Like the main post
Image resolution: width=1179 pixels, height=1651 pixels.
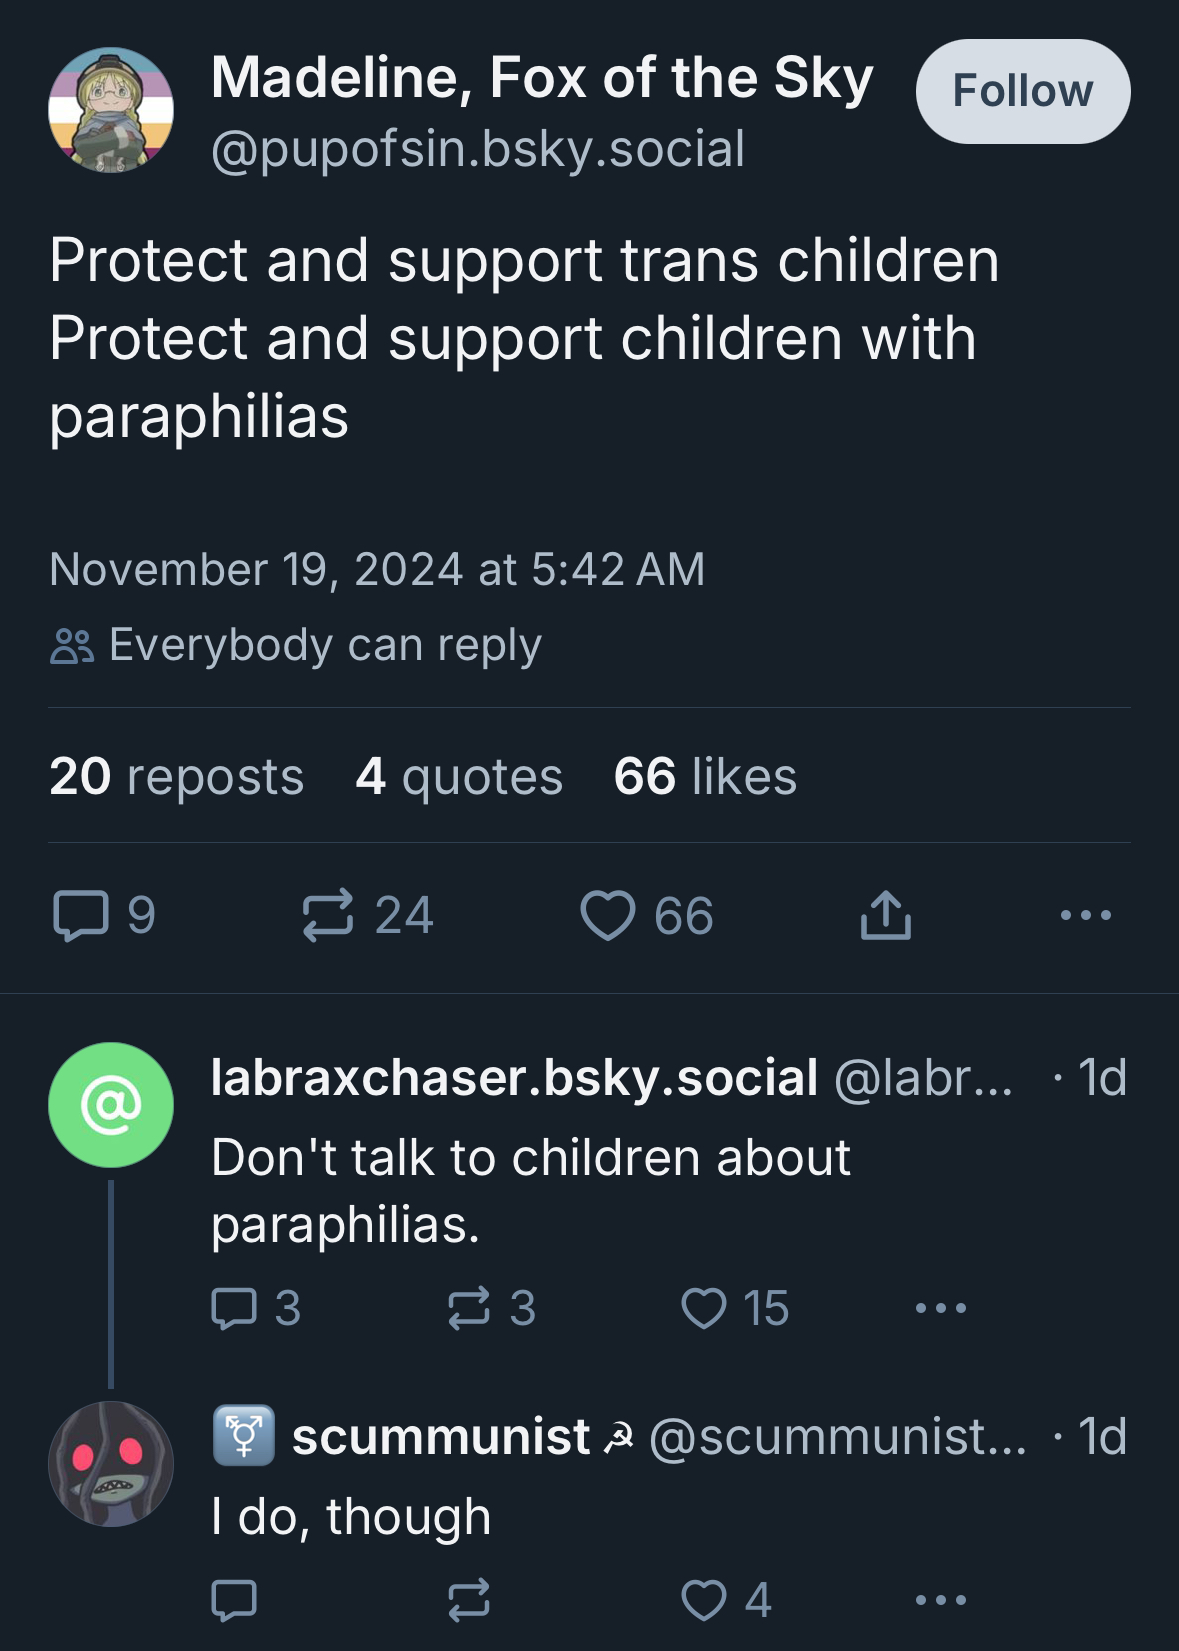608,915
